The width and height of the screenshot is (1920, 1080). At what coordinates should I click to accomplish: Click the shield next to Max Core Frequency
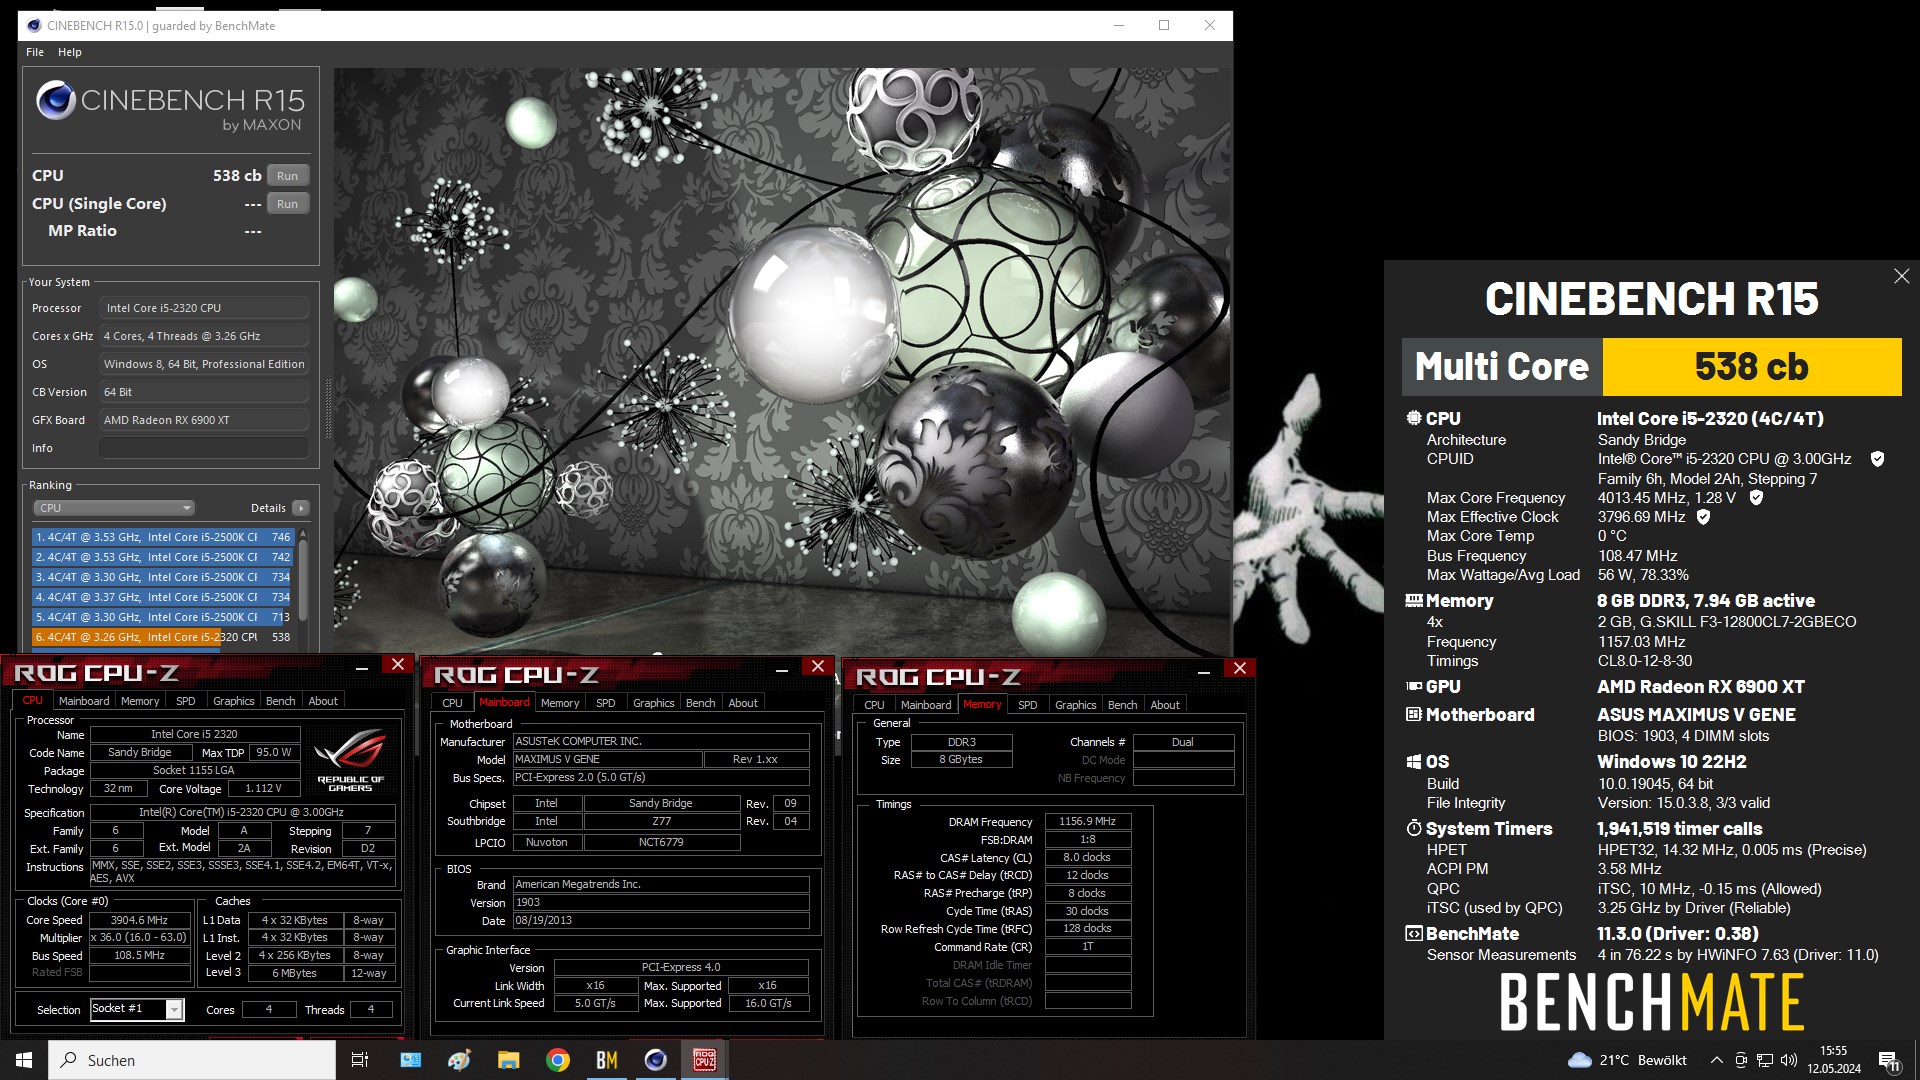pos(1756,497)
